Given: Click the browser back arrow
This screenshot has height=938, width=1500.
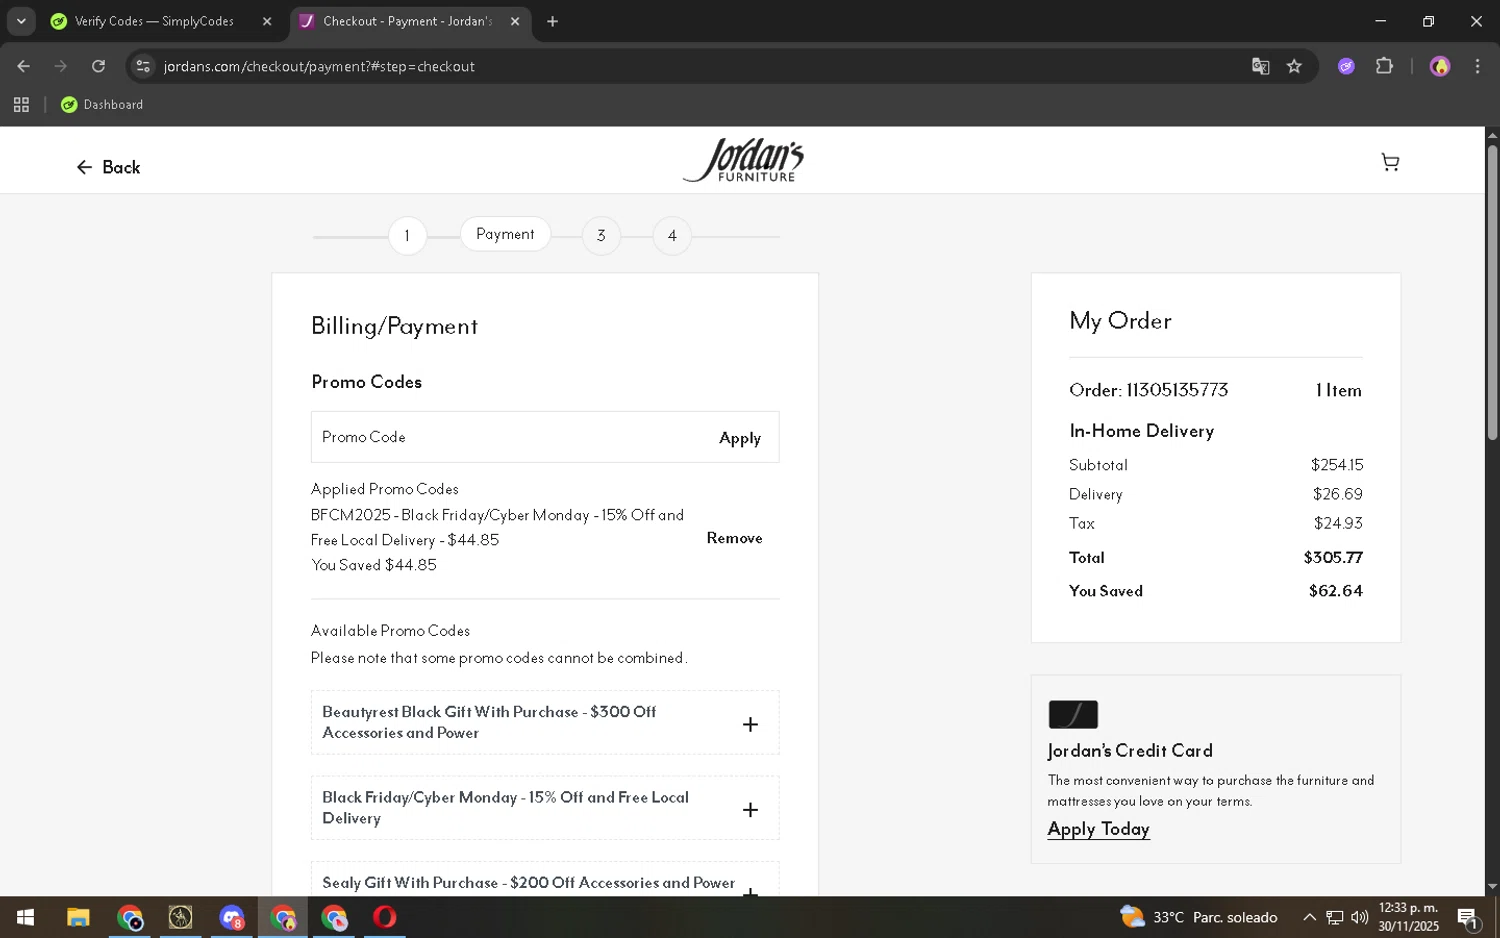Looking at the screenshot, I should [23, 66].
